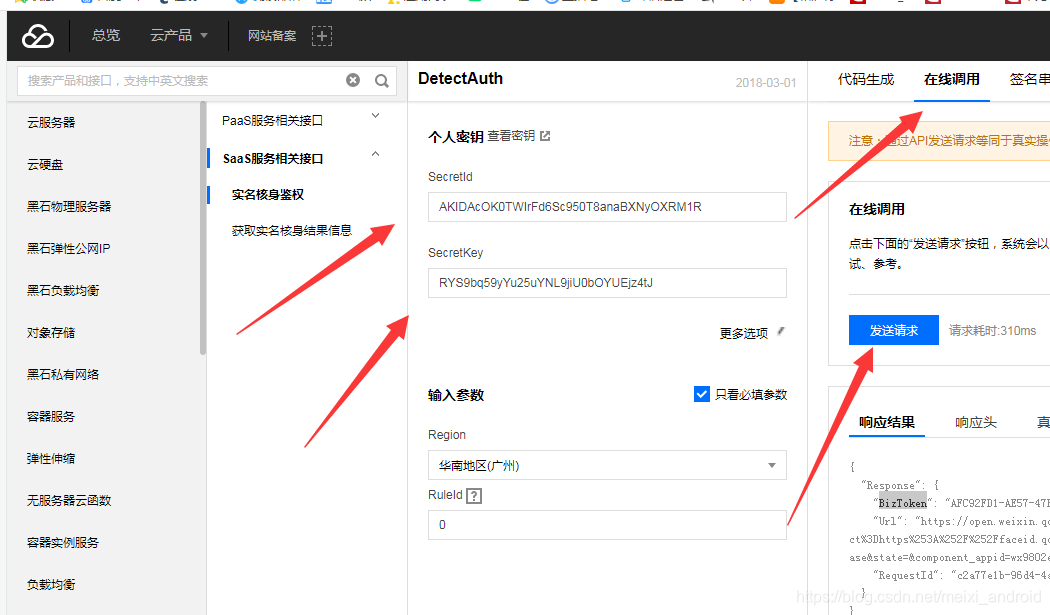The height and width of the screenshot is (615, 1050).
Task: Click the product list scrollbar
Action: pyautogui.click(x=203, y=228)
